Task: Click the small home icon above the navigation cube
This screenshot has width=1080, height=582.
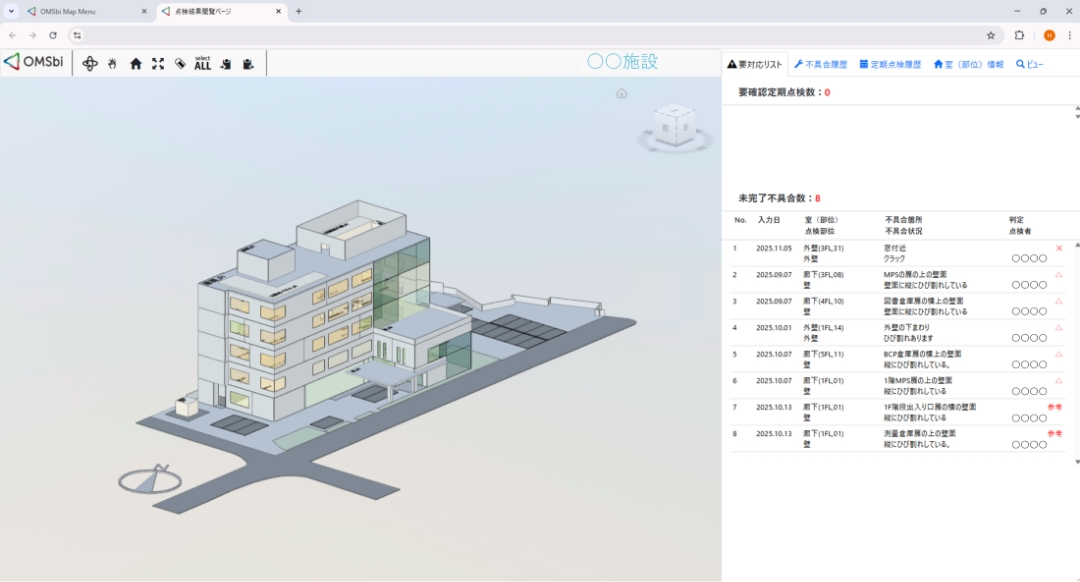Action: pyautogui.click(x=622, y=93)
